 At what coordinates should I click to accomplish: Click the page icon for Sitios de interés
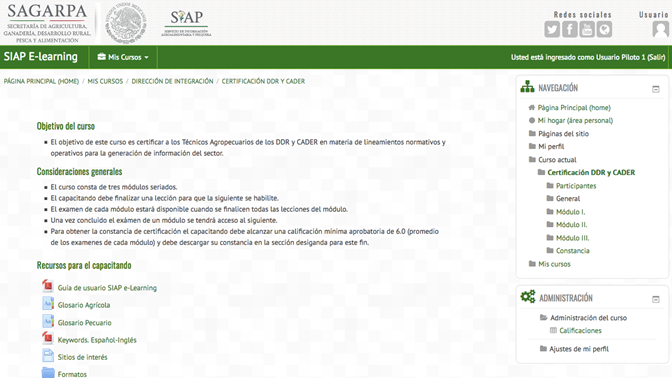click(x=48, y=355)
